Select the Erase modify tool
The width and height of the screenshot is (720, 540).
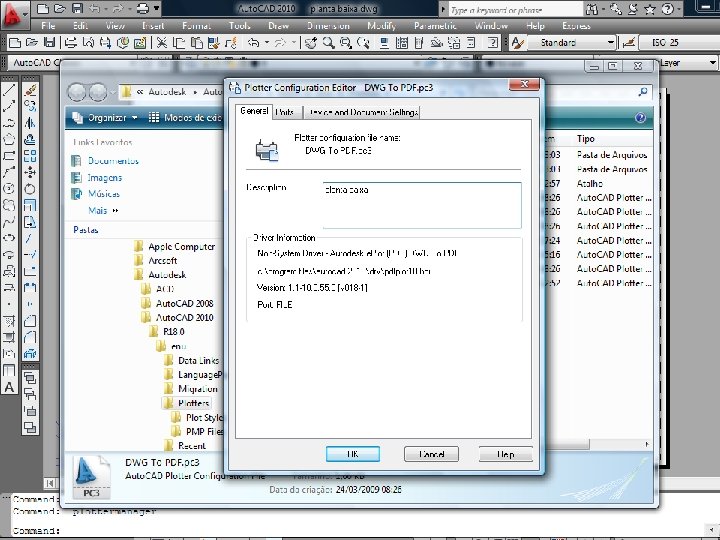[x=30, y=90]
